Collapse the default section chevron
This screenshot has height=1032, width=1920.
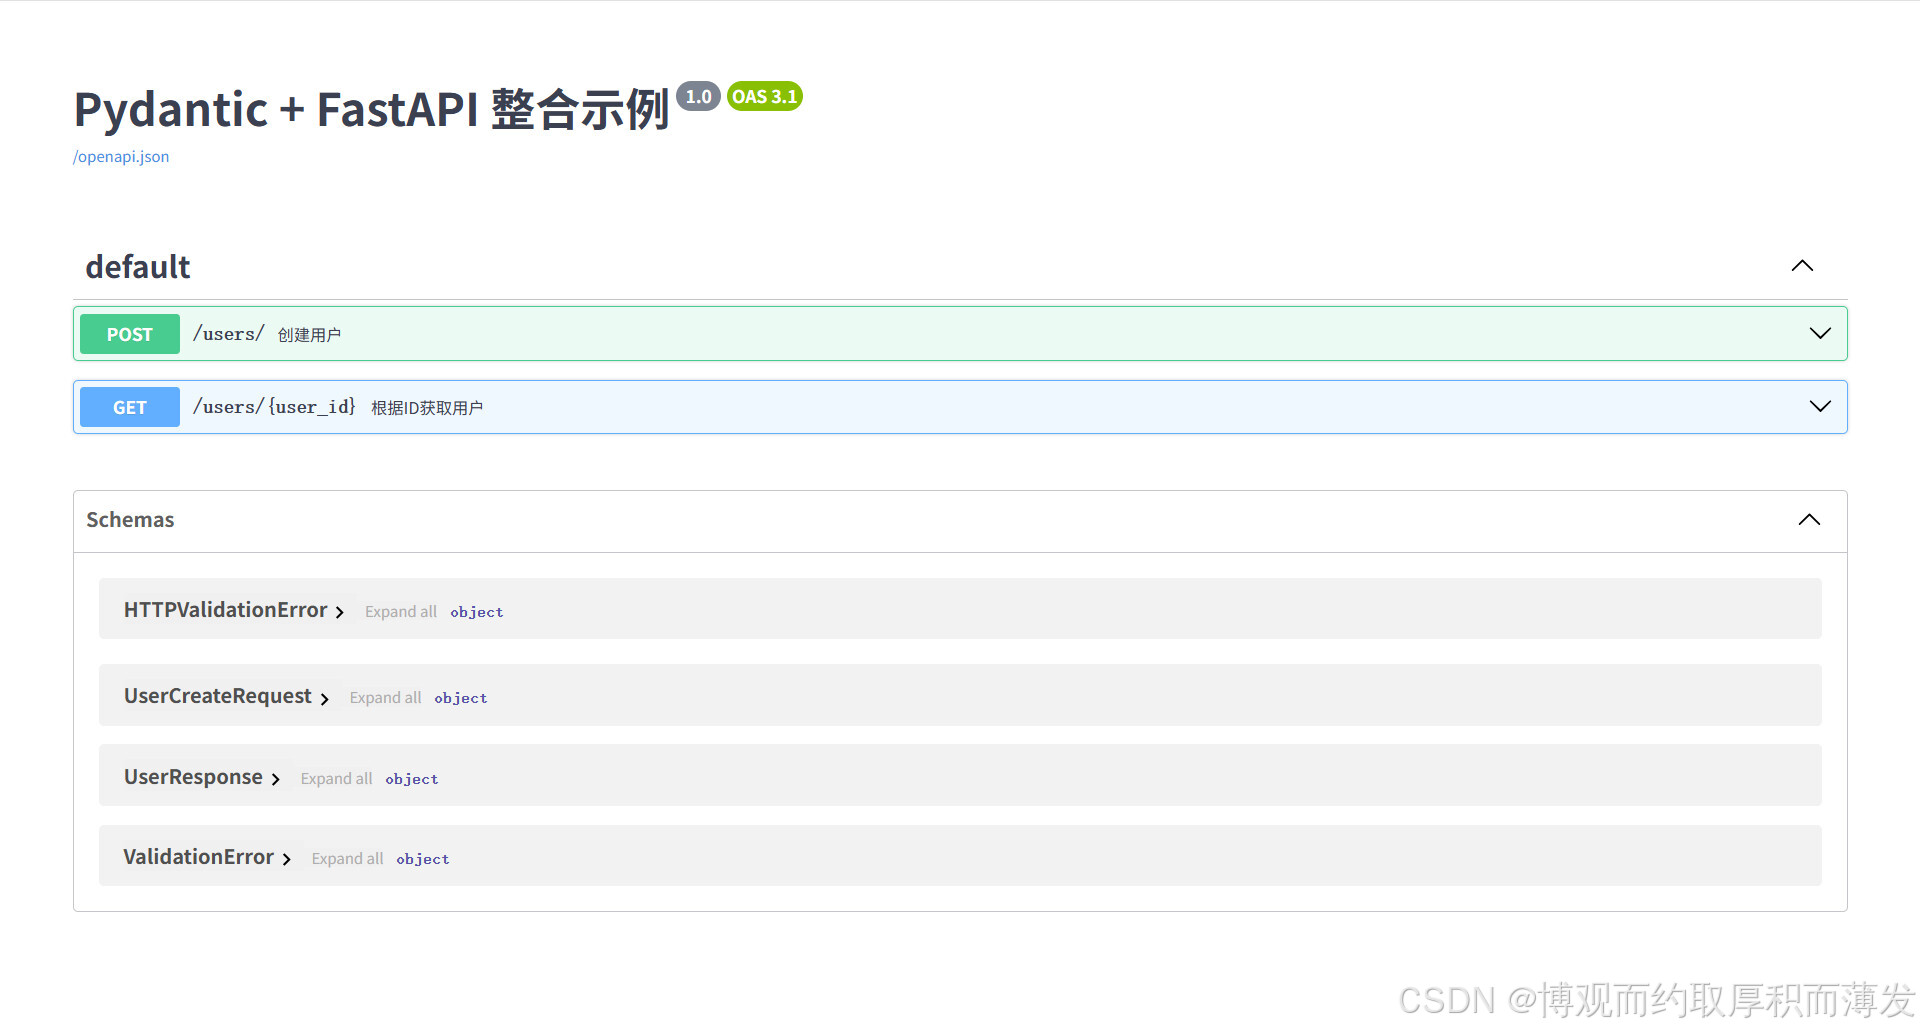(x=1802, y=266)
